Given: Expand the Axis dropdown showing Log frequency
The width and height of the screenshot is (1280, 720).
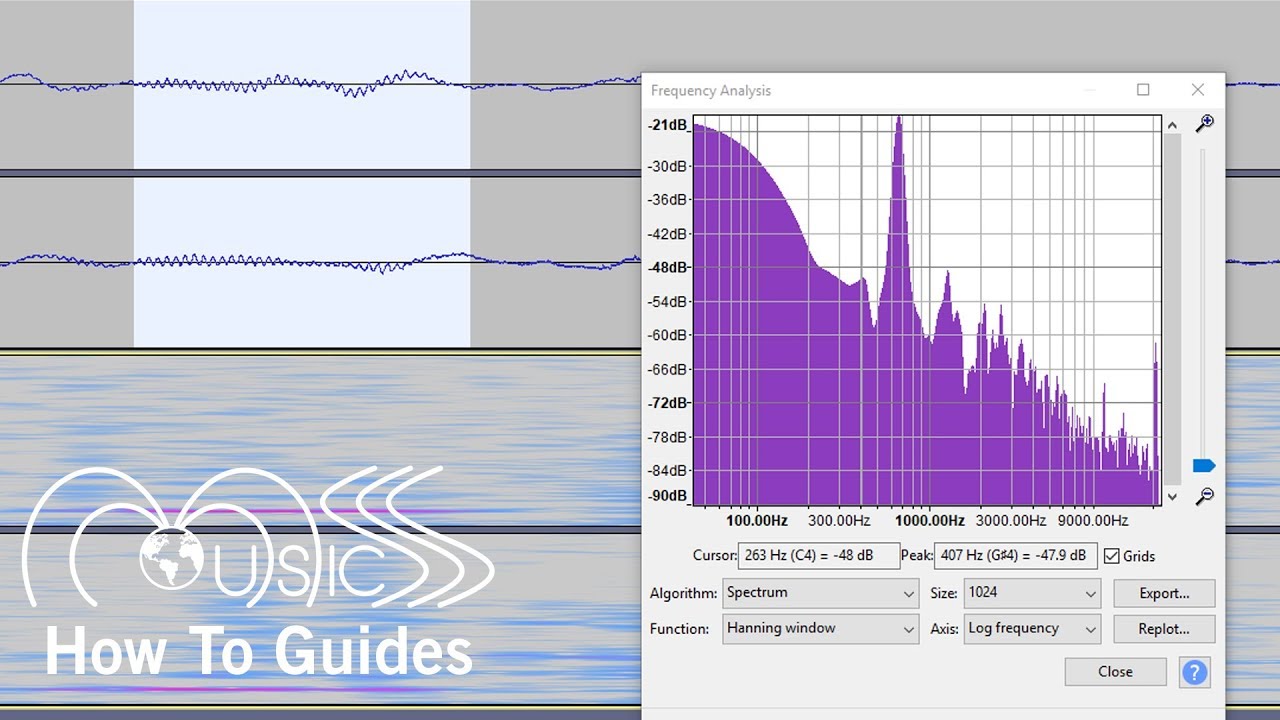Looking at the screenshot, I should coord(1032,629).
